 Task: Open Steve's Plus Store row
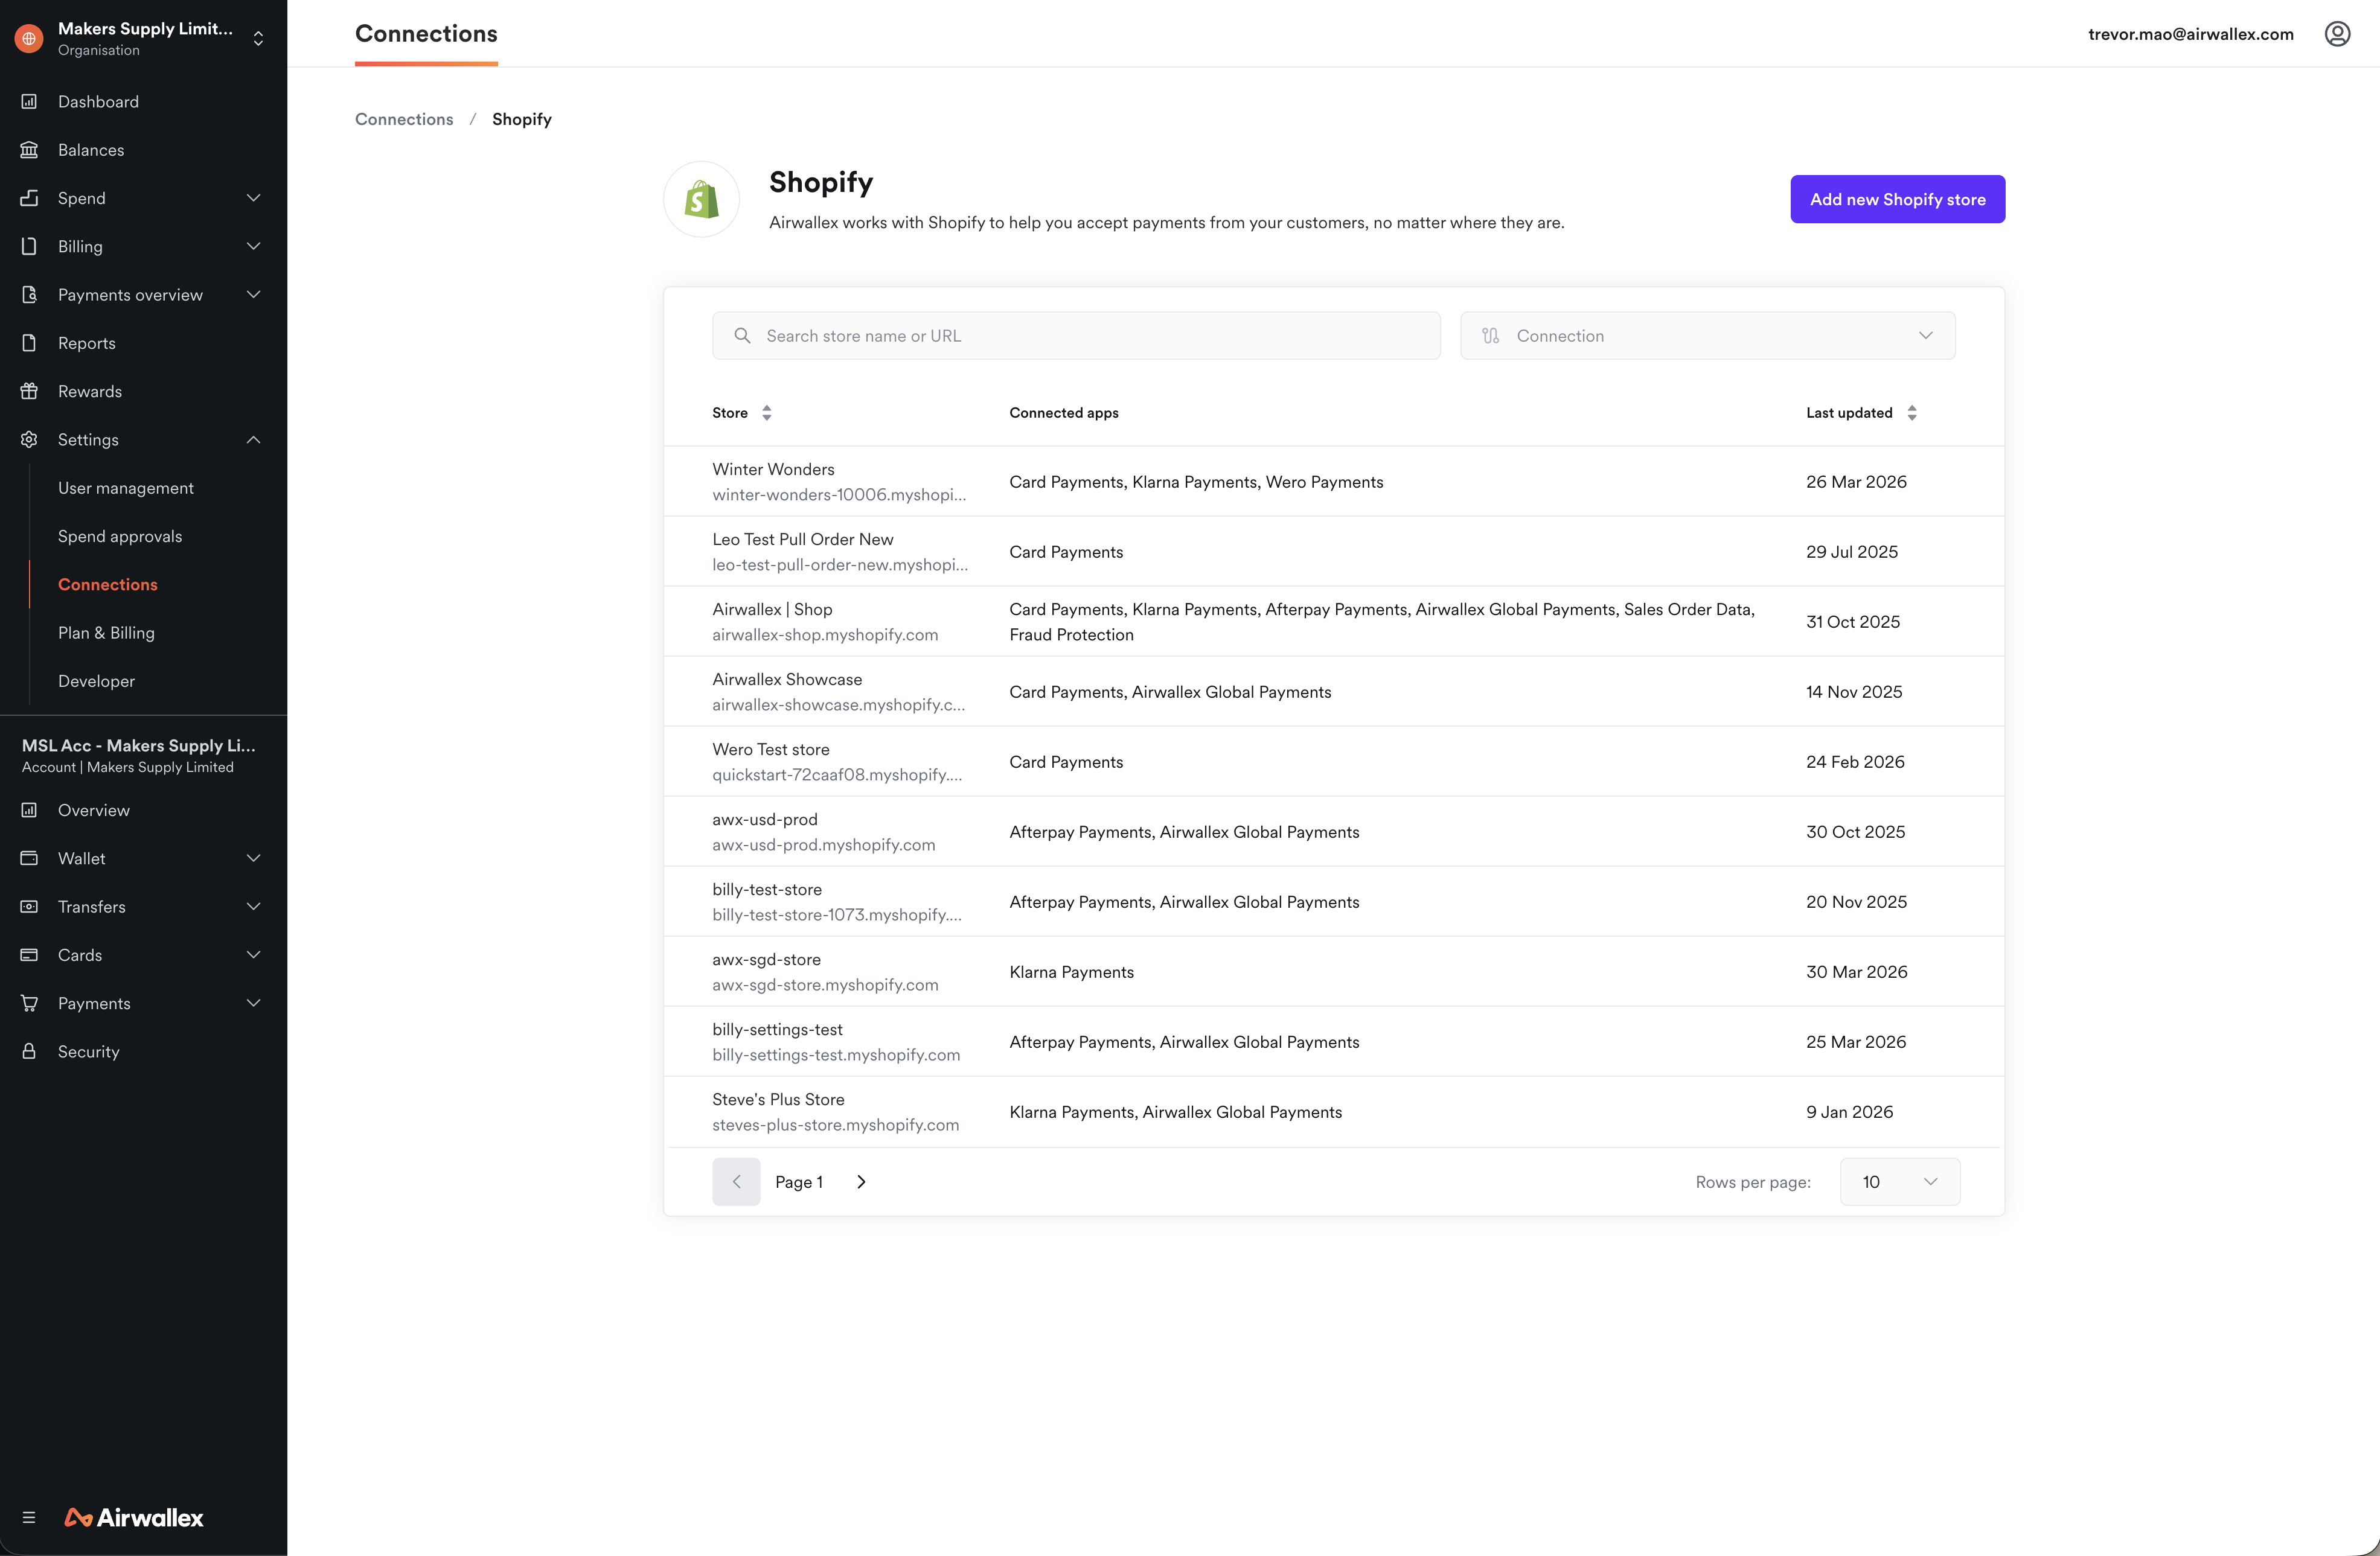point(1333,1112)
